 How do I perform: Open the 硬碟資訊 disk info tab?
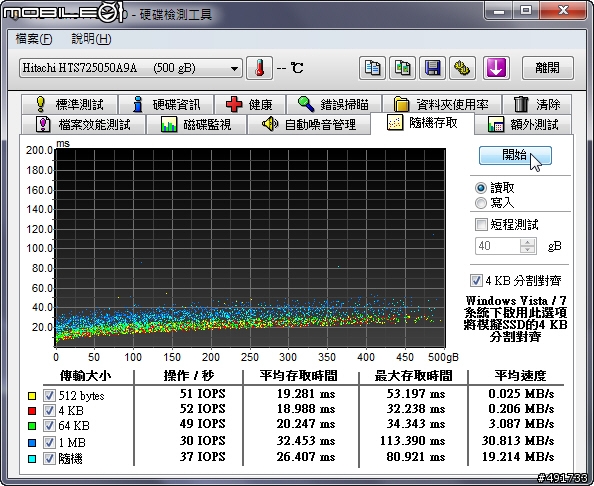pyautogui.click(x=166, y=104)
